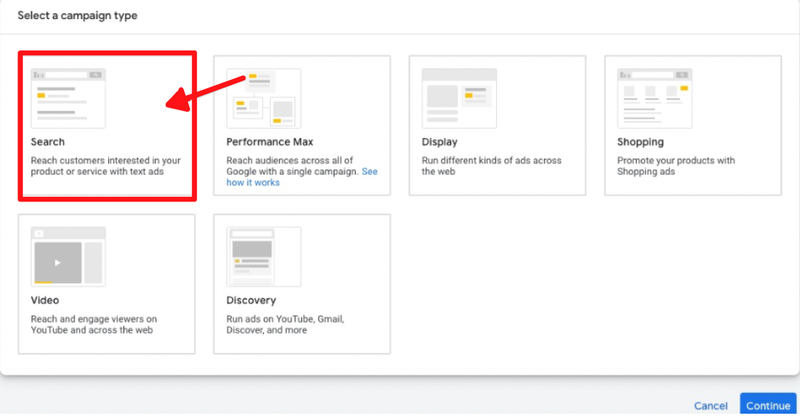The height and width of the screenshot is (416, 800).
Task: Select the Display campaign illustration icon
Action: point(459,97)
